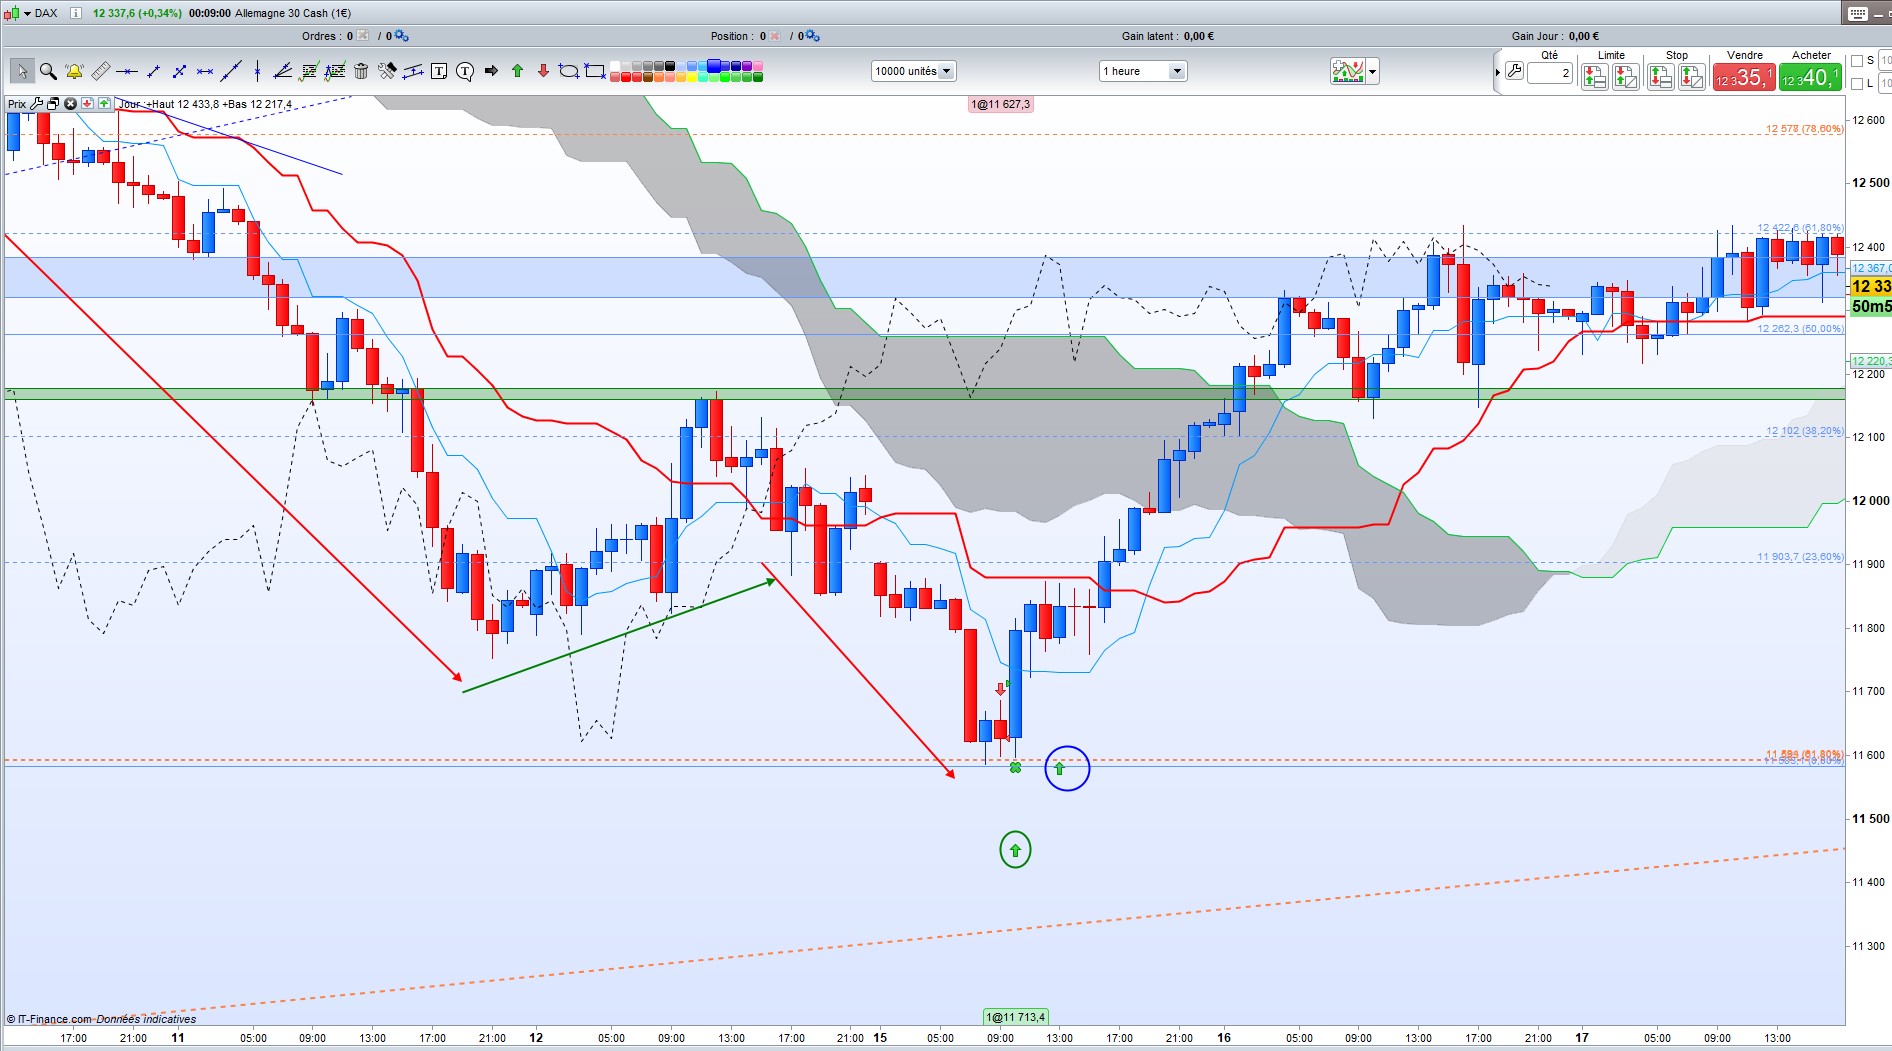Select the arrow cursor tool
The width and height of the screenshot is (1892, 1051).
pos(22,71)
